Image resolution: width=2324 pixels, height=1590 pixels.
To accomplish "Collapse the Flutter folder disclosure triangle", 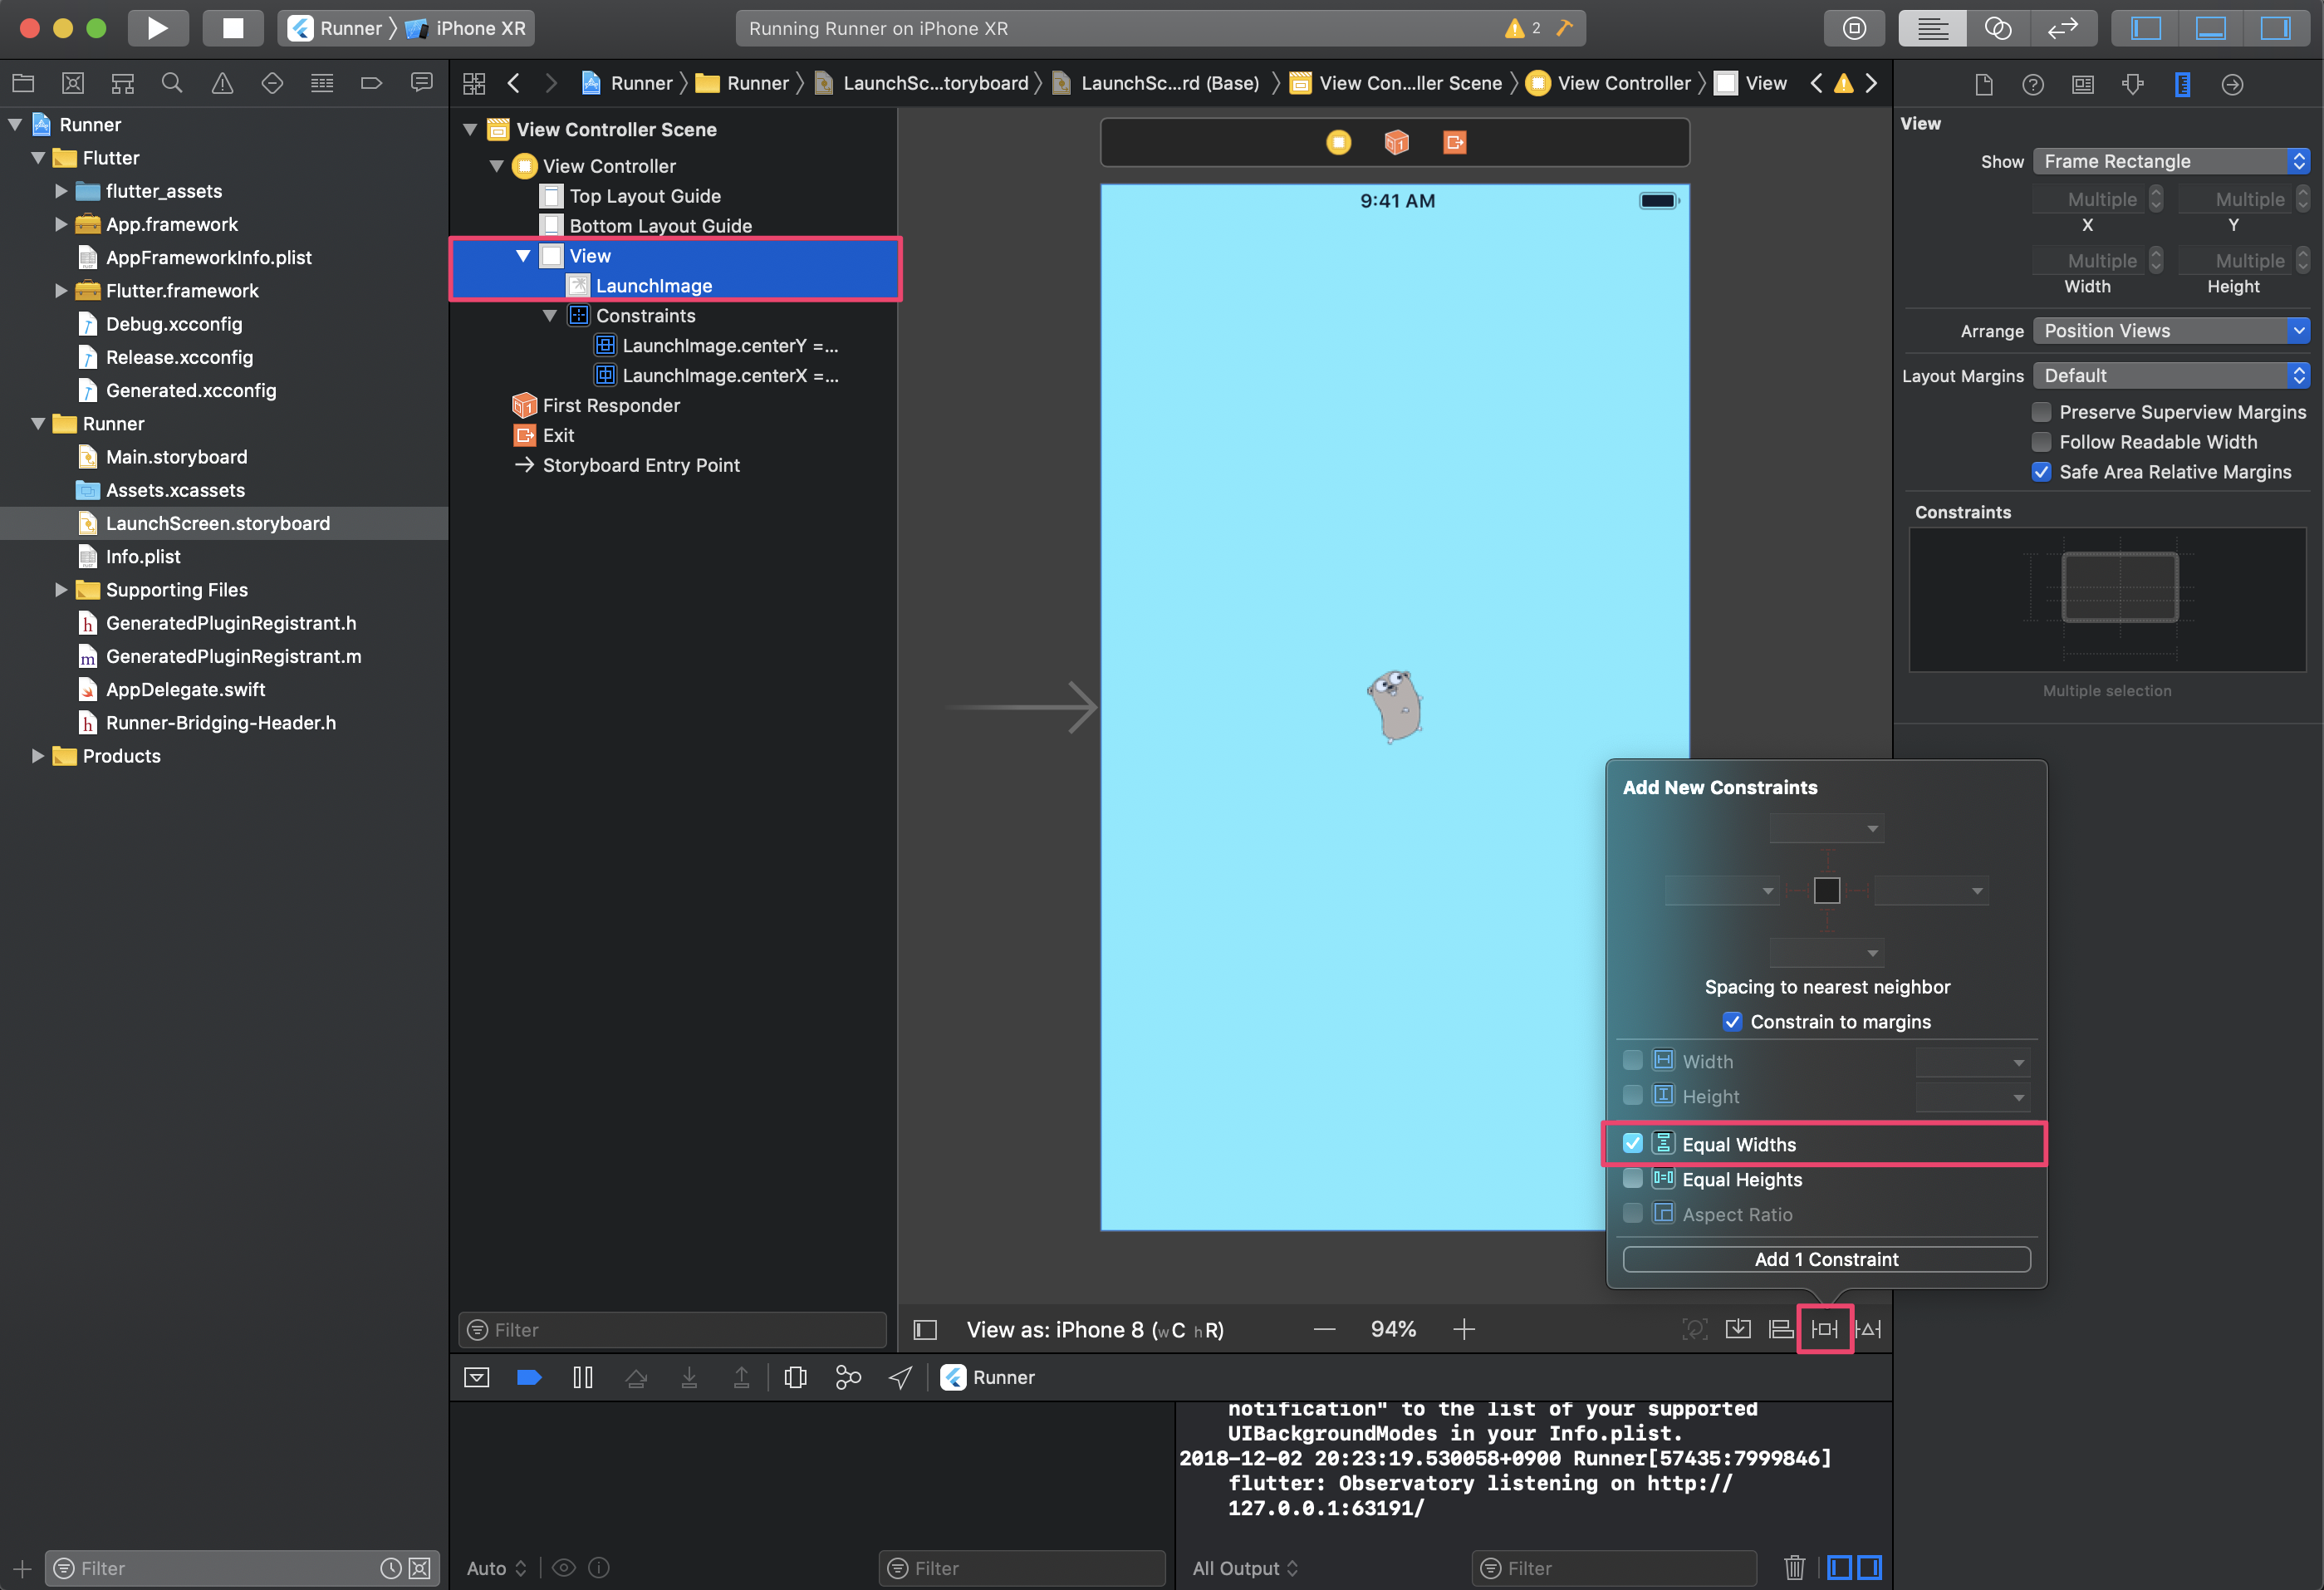I will pos(38,158).
